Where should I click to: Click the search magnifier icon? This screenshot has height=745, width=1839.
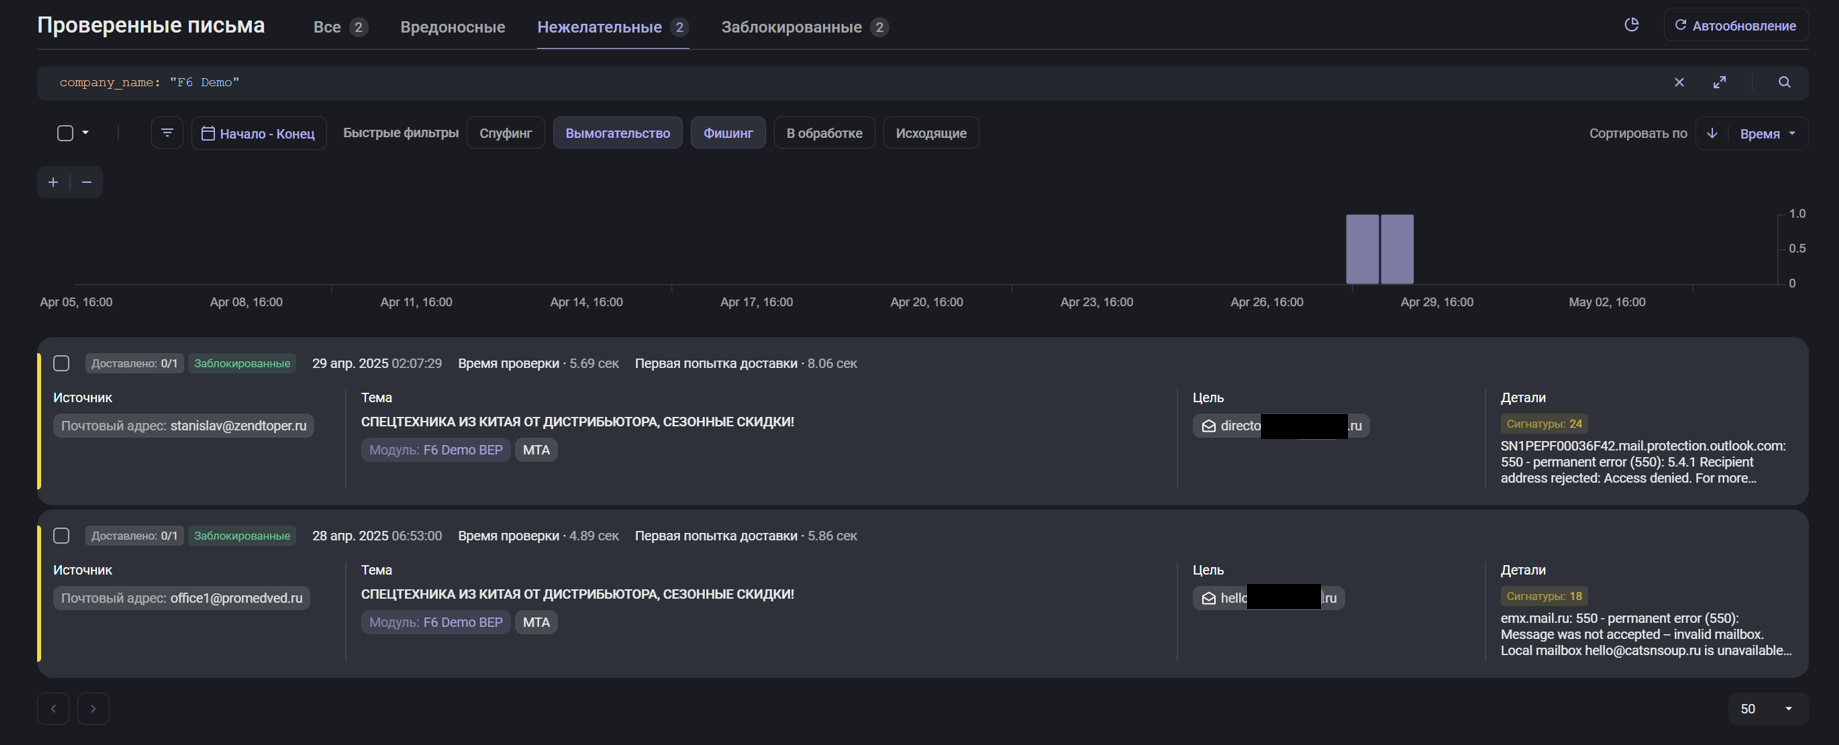click(x=1784, y=83)
